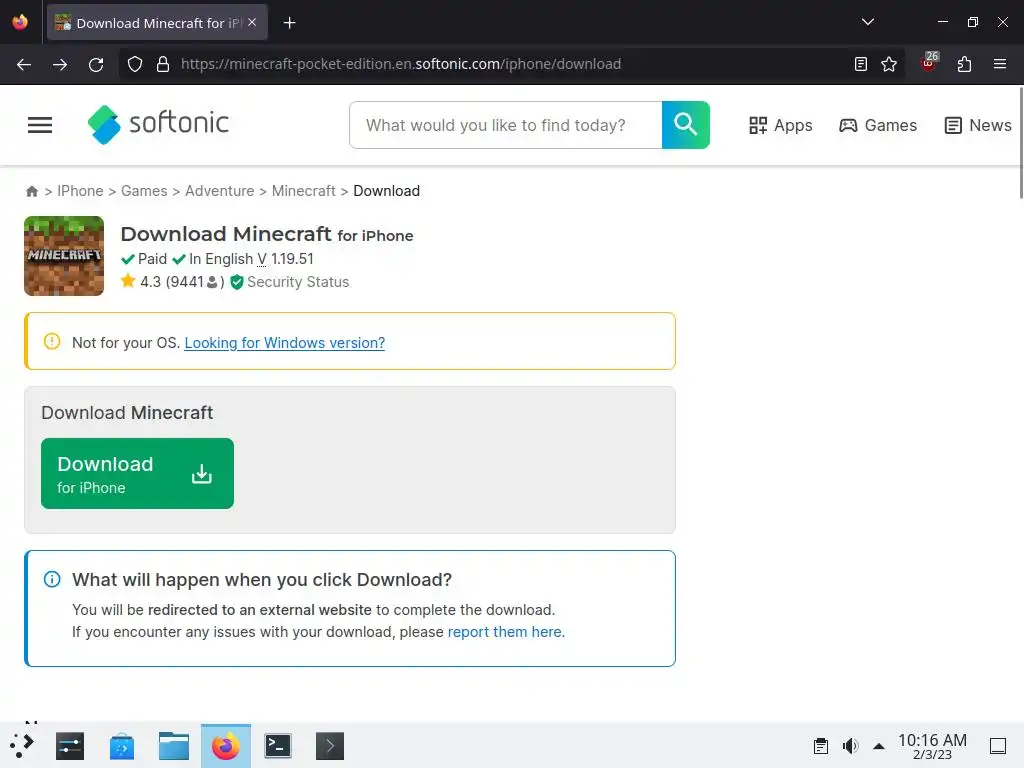Viewport: 1024px width, 768px height.
Task: Go to the Adventure breadcrumb
Action: point(219,191)
